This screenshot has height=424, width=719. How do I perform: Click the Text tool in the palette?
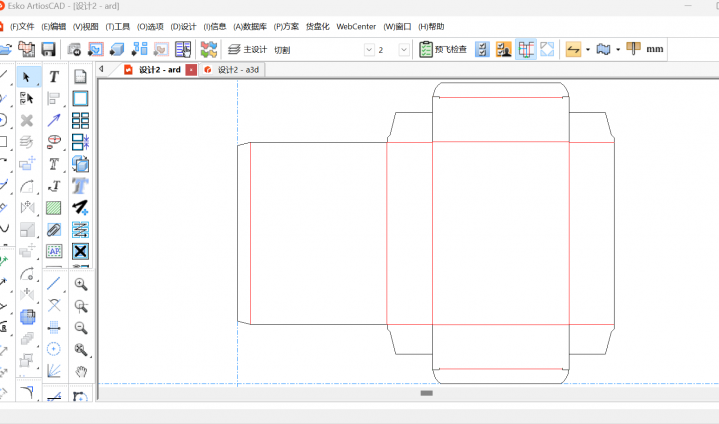pyautogui.click(x=54, y=76)
